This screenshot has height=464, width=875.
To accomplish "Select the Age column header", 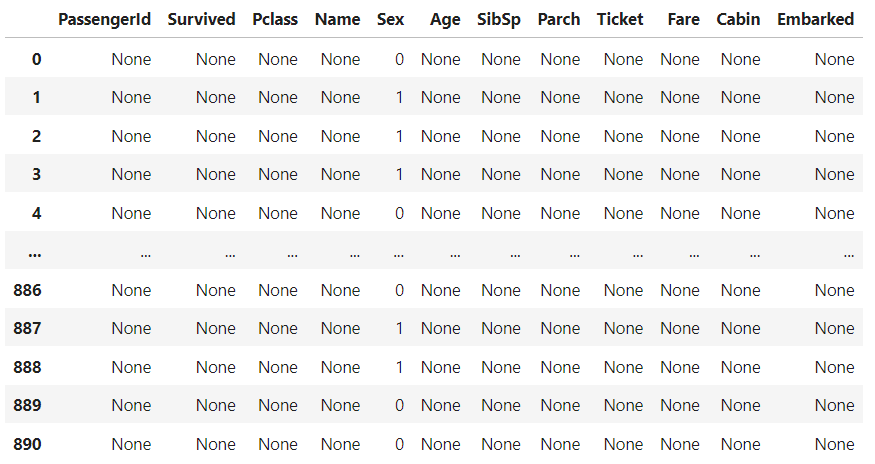I will pos(445,19).
